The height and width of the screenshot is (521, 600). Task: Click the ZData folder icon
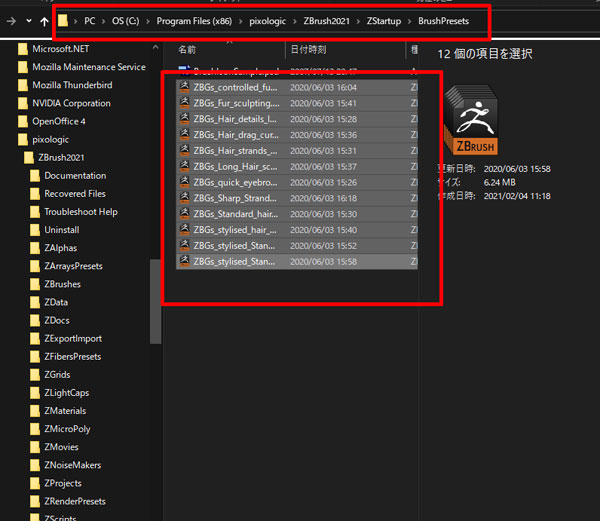35,302
